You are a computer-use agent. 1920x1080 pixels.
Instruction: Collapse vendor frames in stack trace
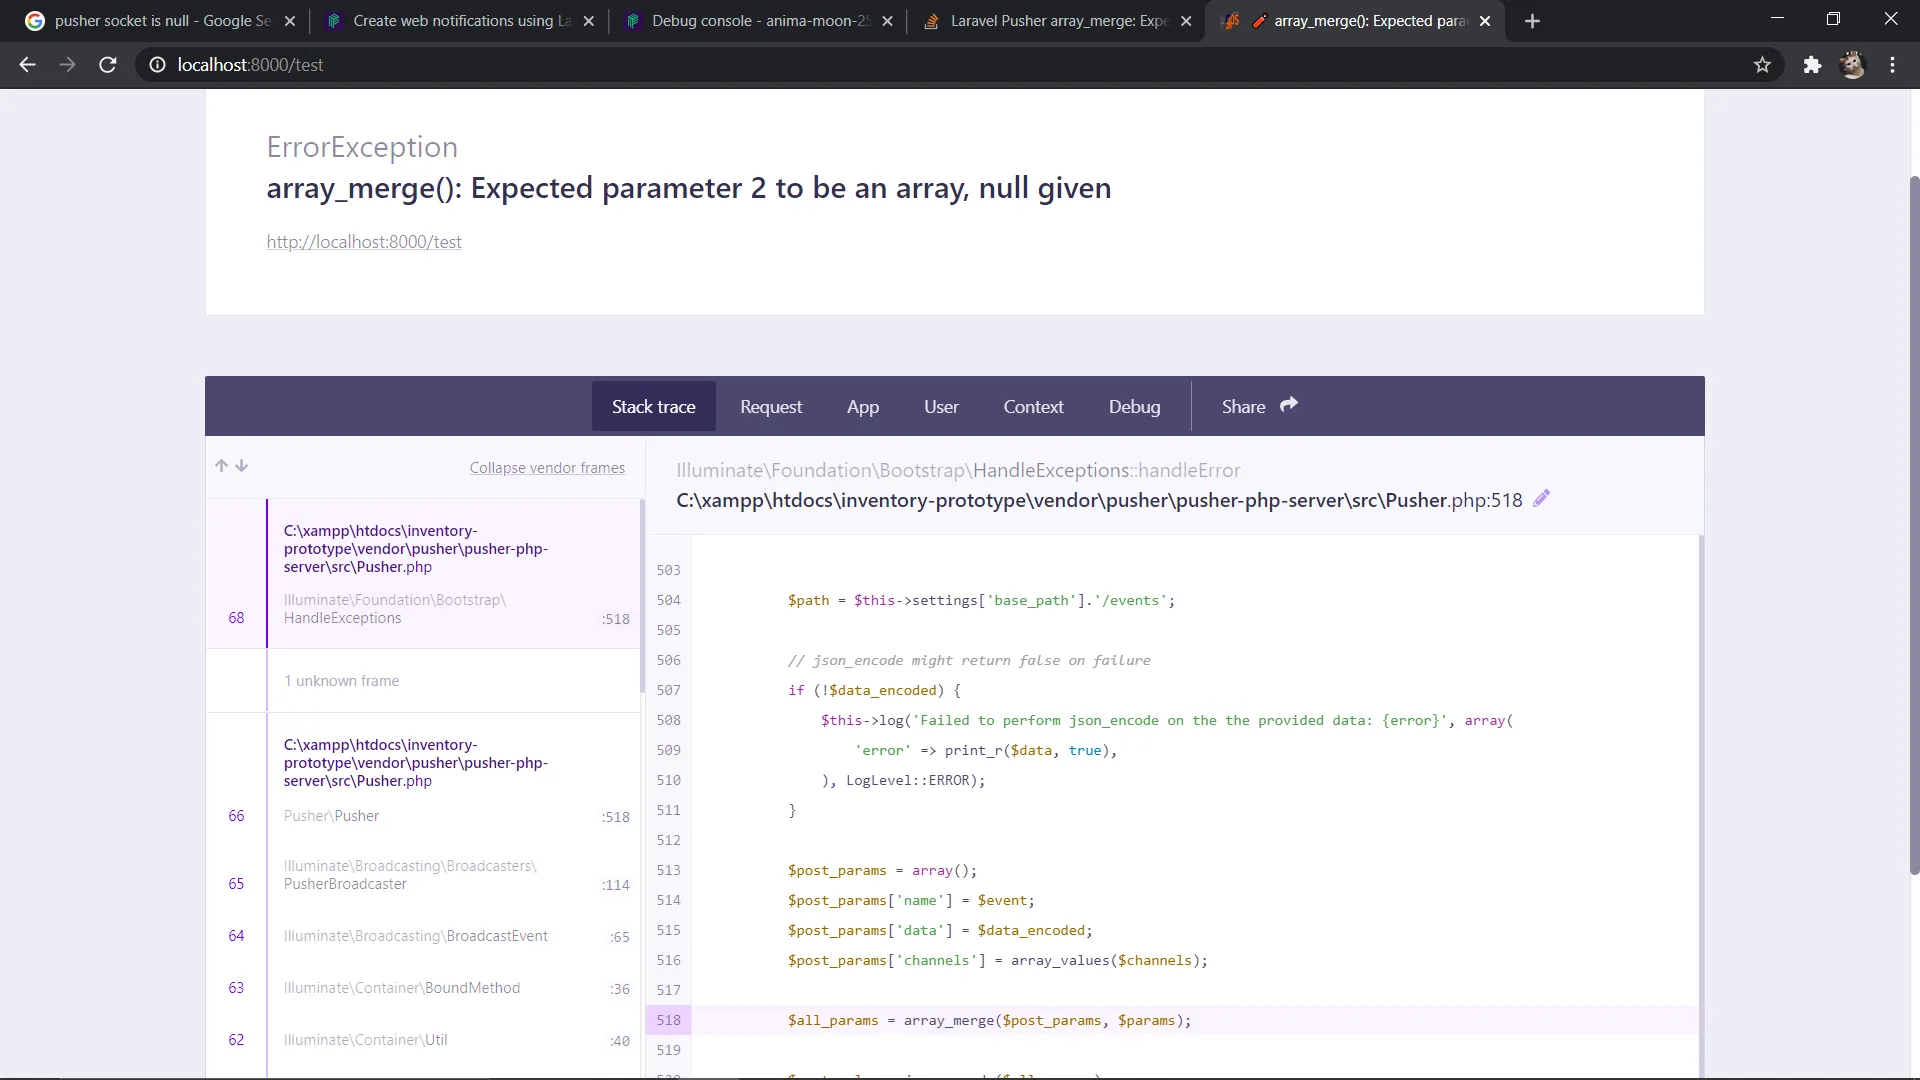tap(547, 468)
